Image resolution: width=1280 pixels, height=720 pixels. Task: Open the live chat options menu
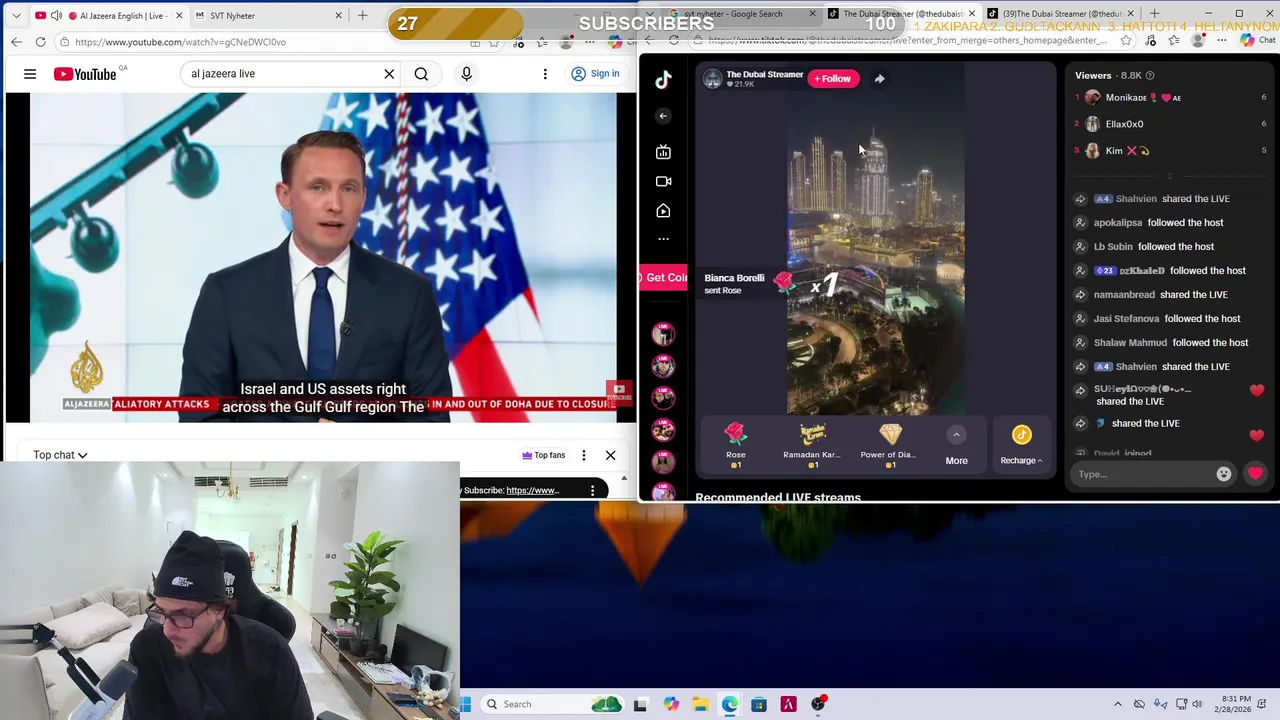[x=584, y=455]
